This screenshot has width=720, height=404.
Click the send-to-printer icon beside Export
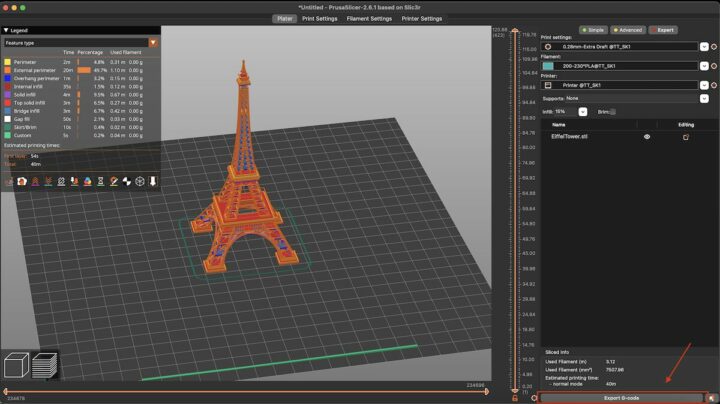point(711,397)
